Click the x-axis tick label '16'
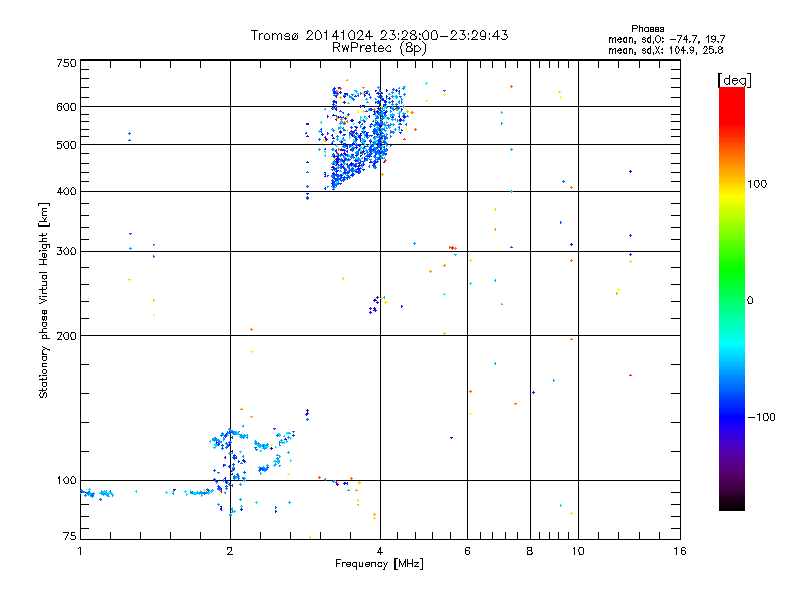The image size is (800, 600). pyautogui.click(x=680, y=551)
